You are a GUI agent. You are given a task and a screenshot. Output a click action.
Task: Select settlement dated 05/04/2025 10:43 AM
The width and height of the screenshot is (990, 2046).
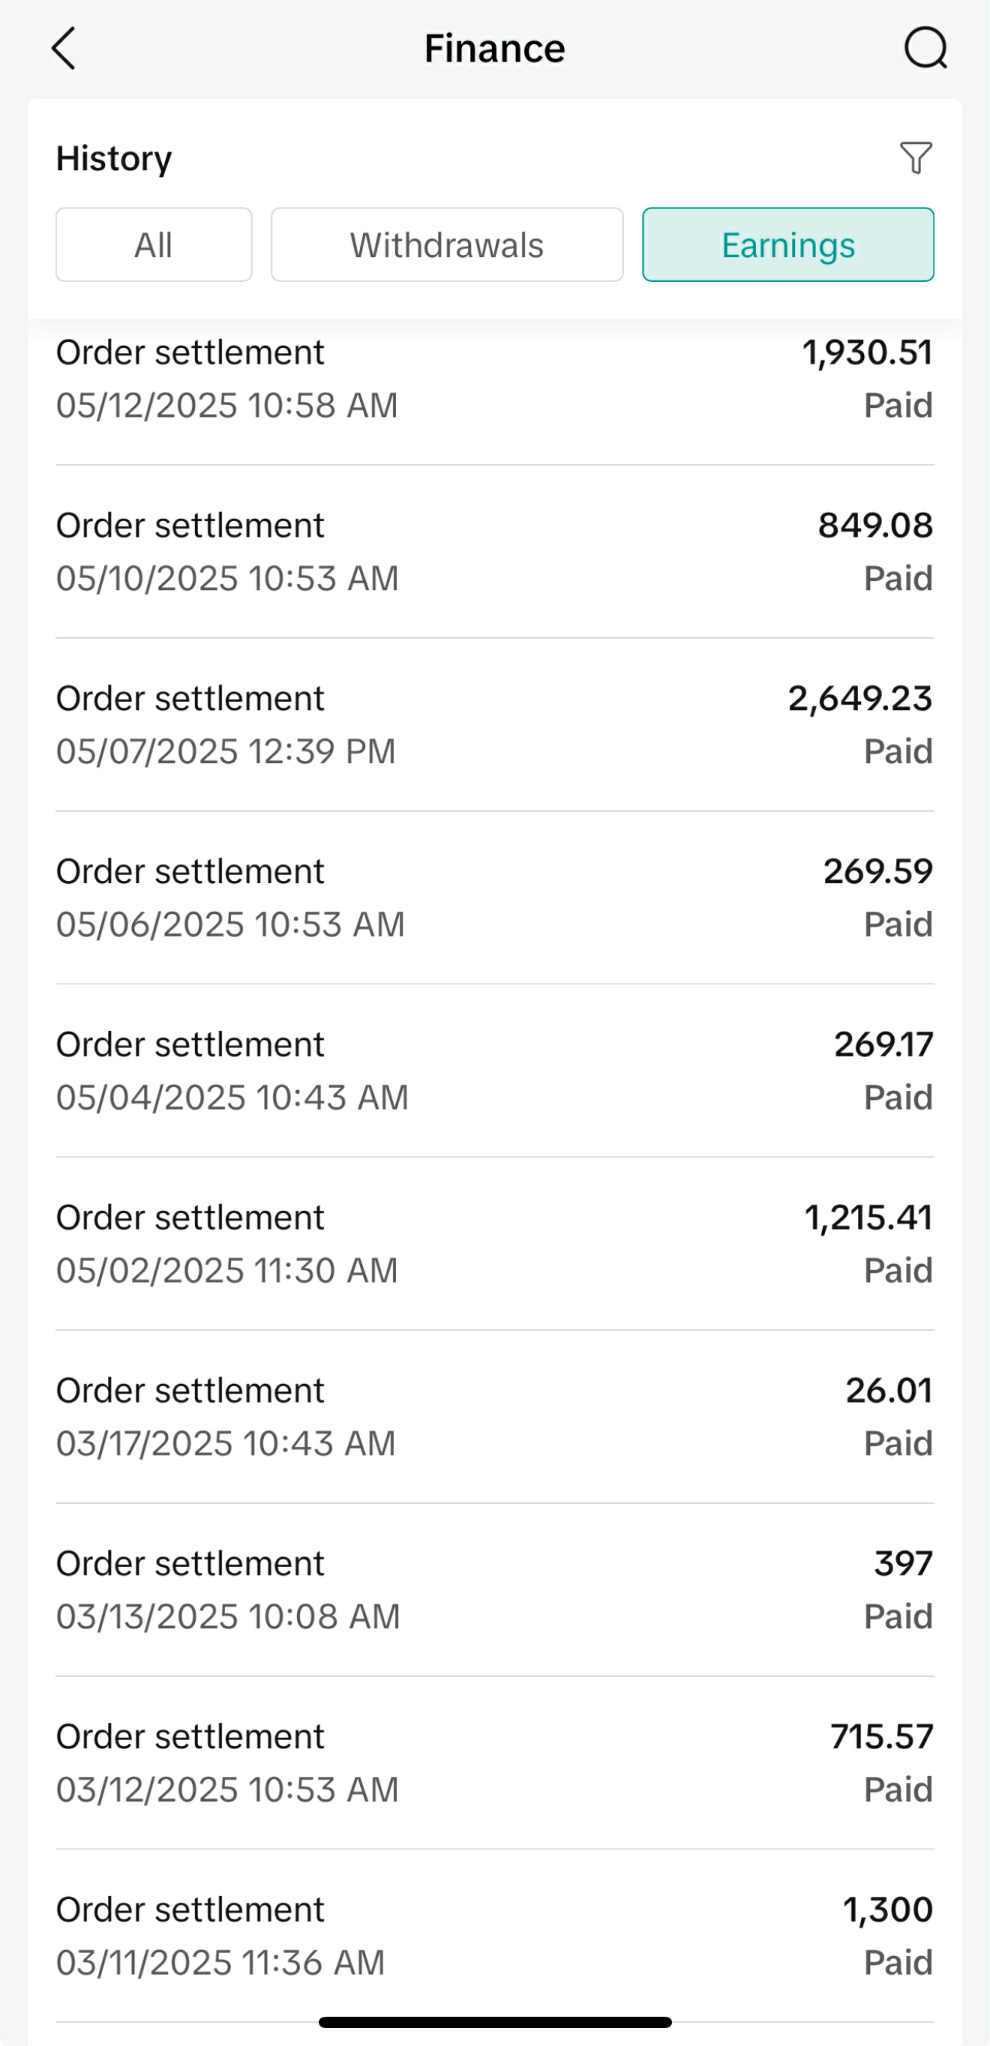[495, 1071]
